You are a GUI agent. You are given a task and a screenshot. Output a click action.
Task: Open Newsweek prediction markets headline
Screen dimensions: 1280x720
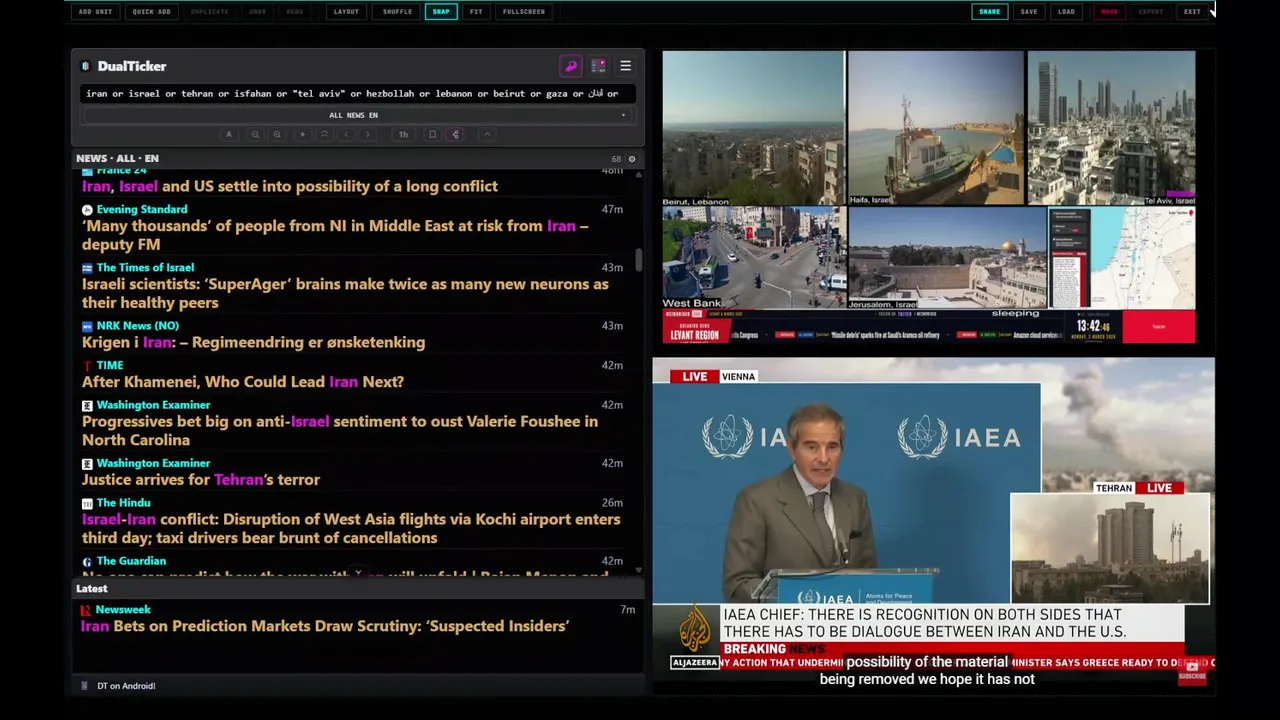325,626
